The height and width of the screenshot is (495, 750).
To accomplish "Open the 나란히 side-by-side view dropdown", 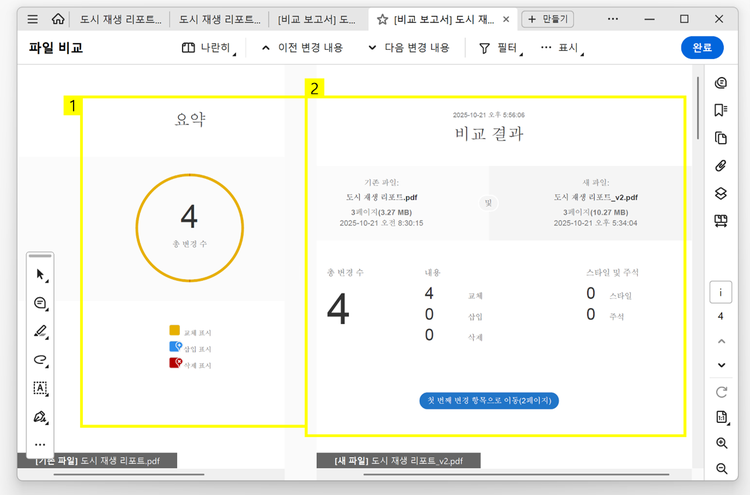I will tap(209, 48).
